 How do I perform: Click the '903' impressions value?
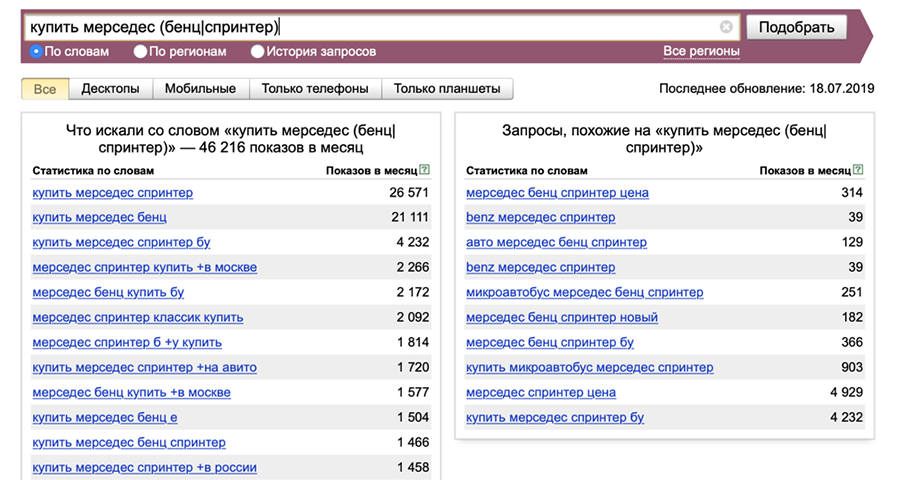851,367
